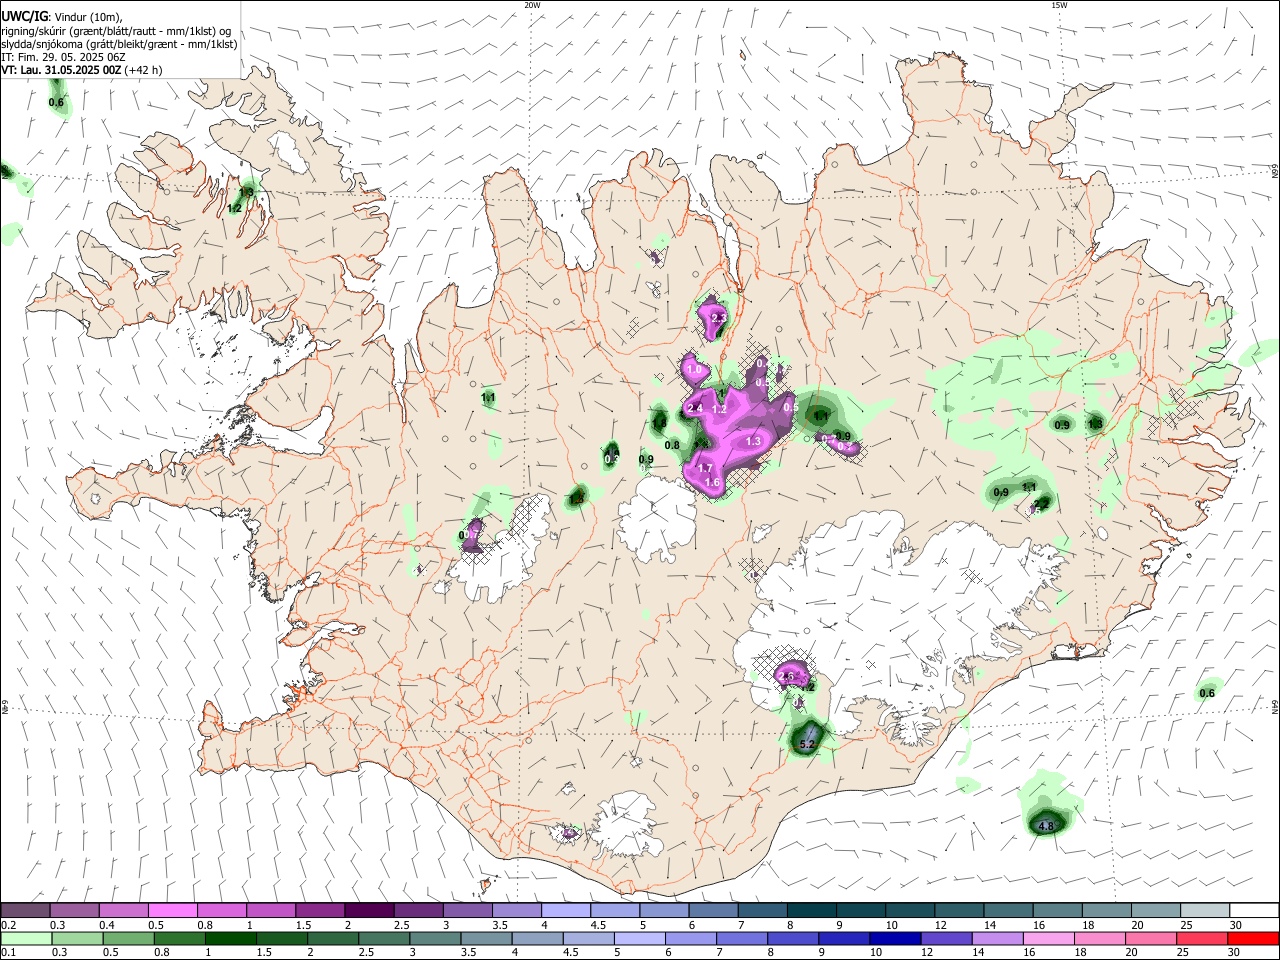Select the steel blue 6 snow scale swatch
The image size is (1280, 960).
click(x=713, y=911)
